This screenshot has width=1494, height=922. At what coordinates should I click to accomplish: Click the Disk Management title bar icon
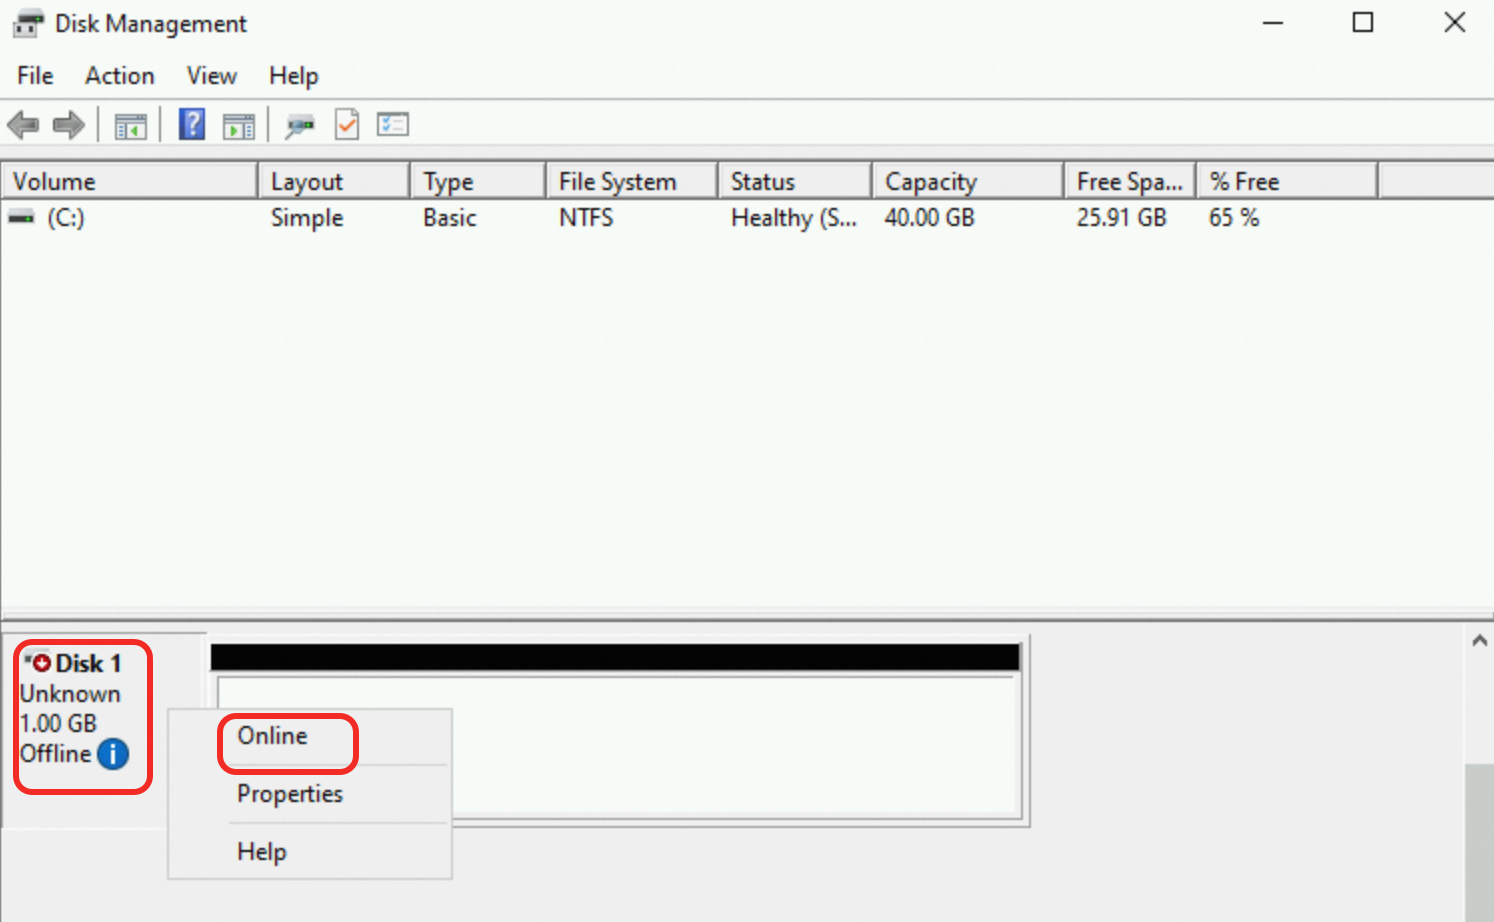(x=28, y=23)
